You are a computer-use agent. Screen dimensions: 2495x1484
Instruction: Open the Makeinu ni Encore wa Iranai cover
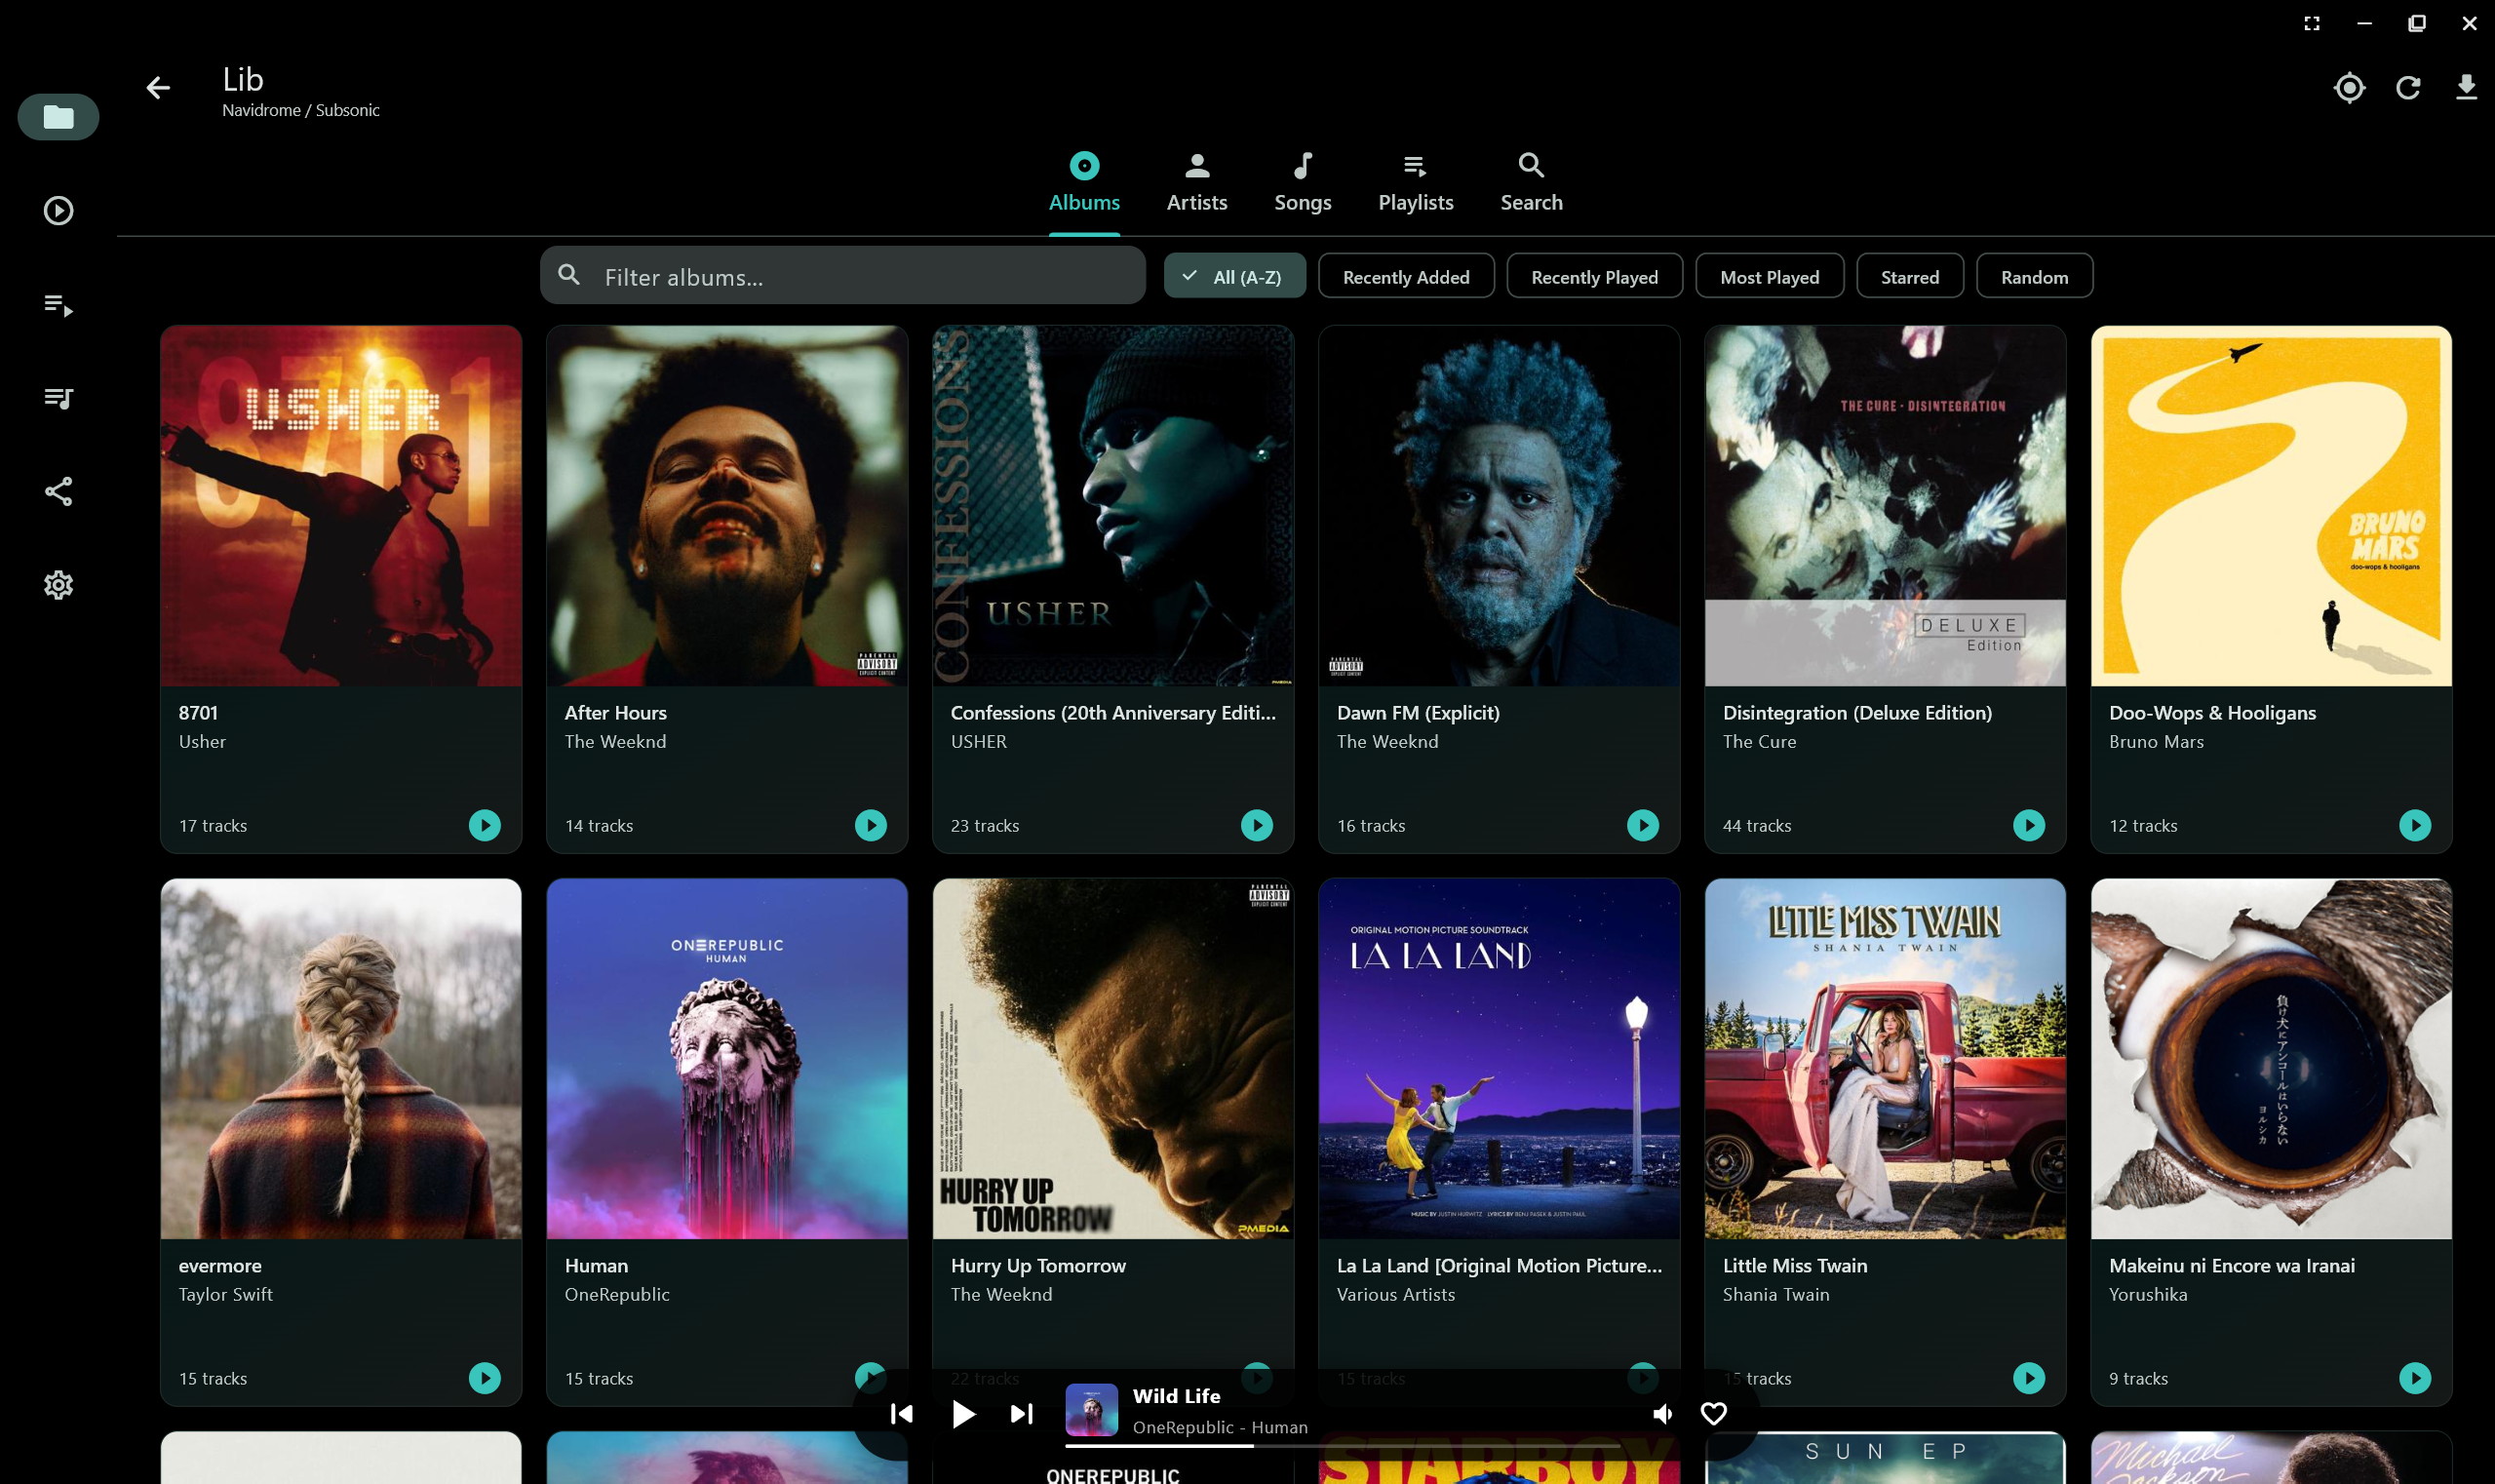click(x=2271, y=1059)
